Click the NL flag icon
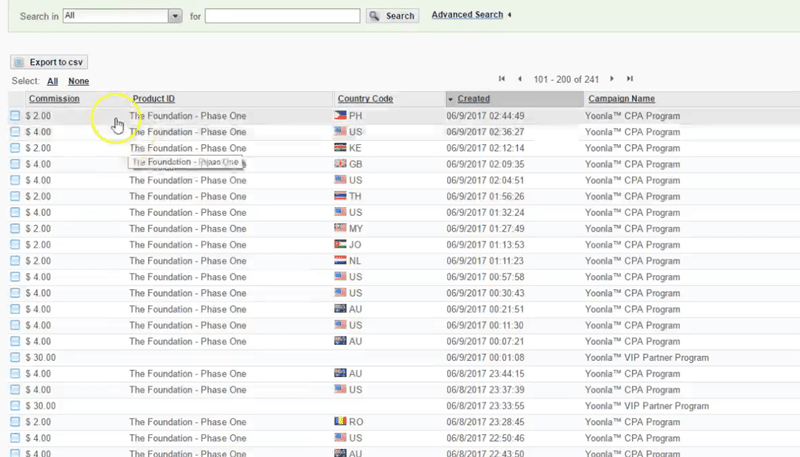This screenshot has width=800, height=457. (x=340, y=261)
